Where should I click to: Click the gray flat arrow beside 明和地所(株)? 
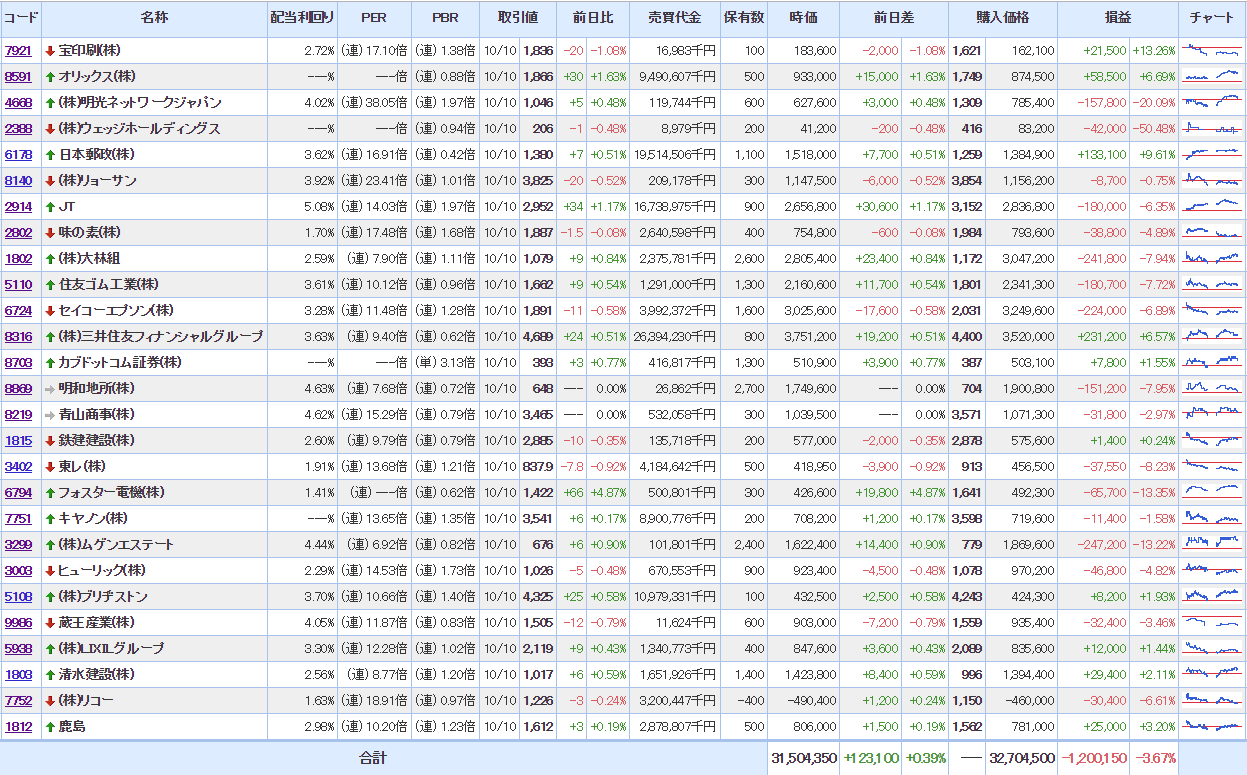50,389
